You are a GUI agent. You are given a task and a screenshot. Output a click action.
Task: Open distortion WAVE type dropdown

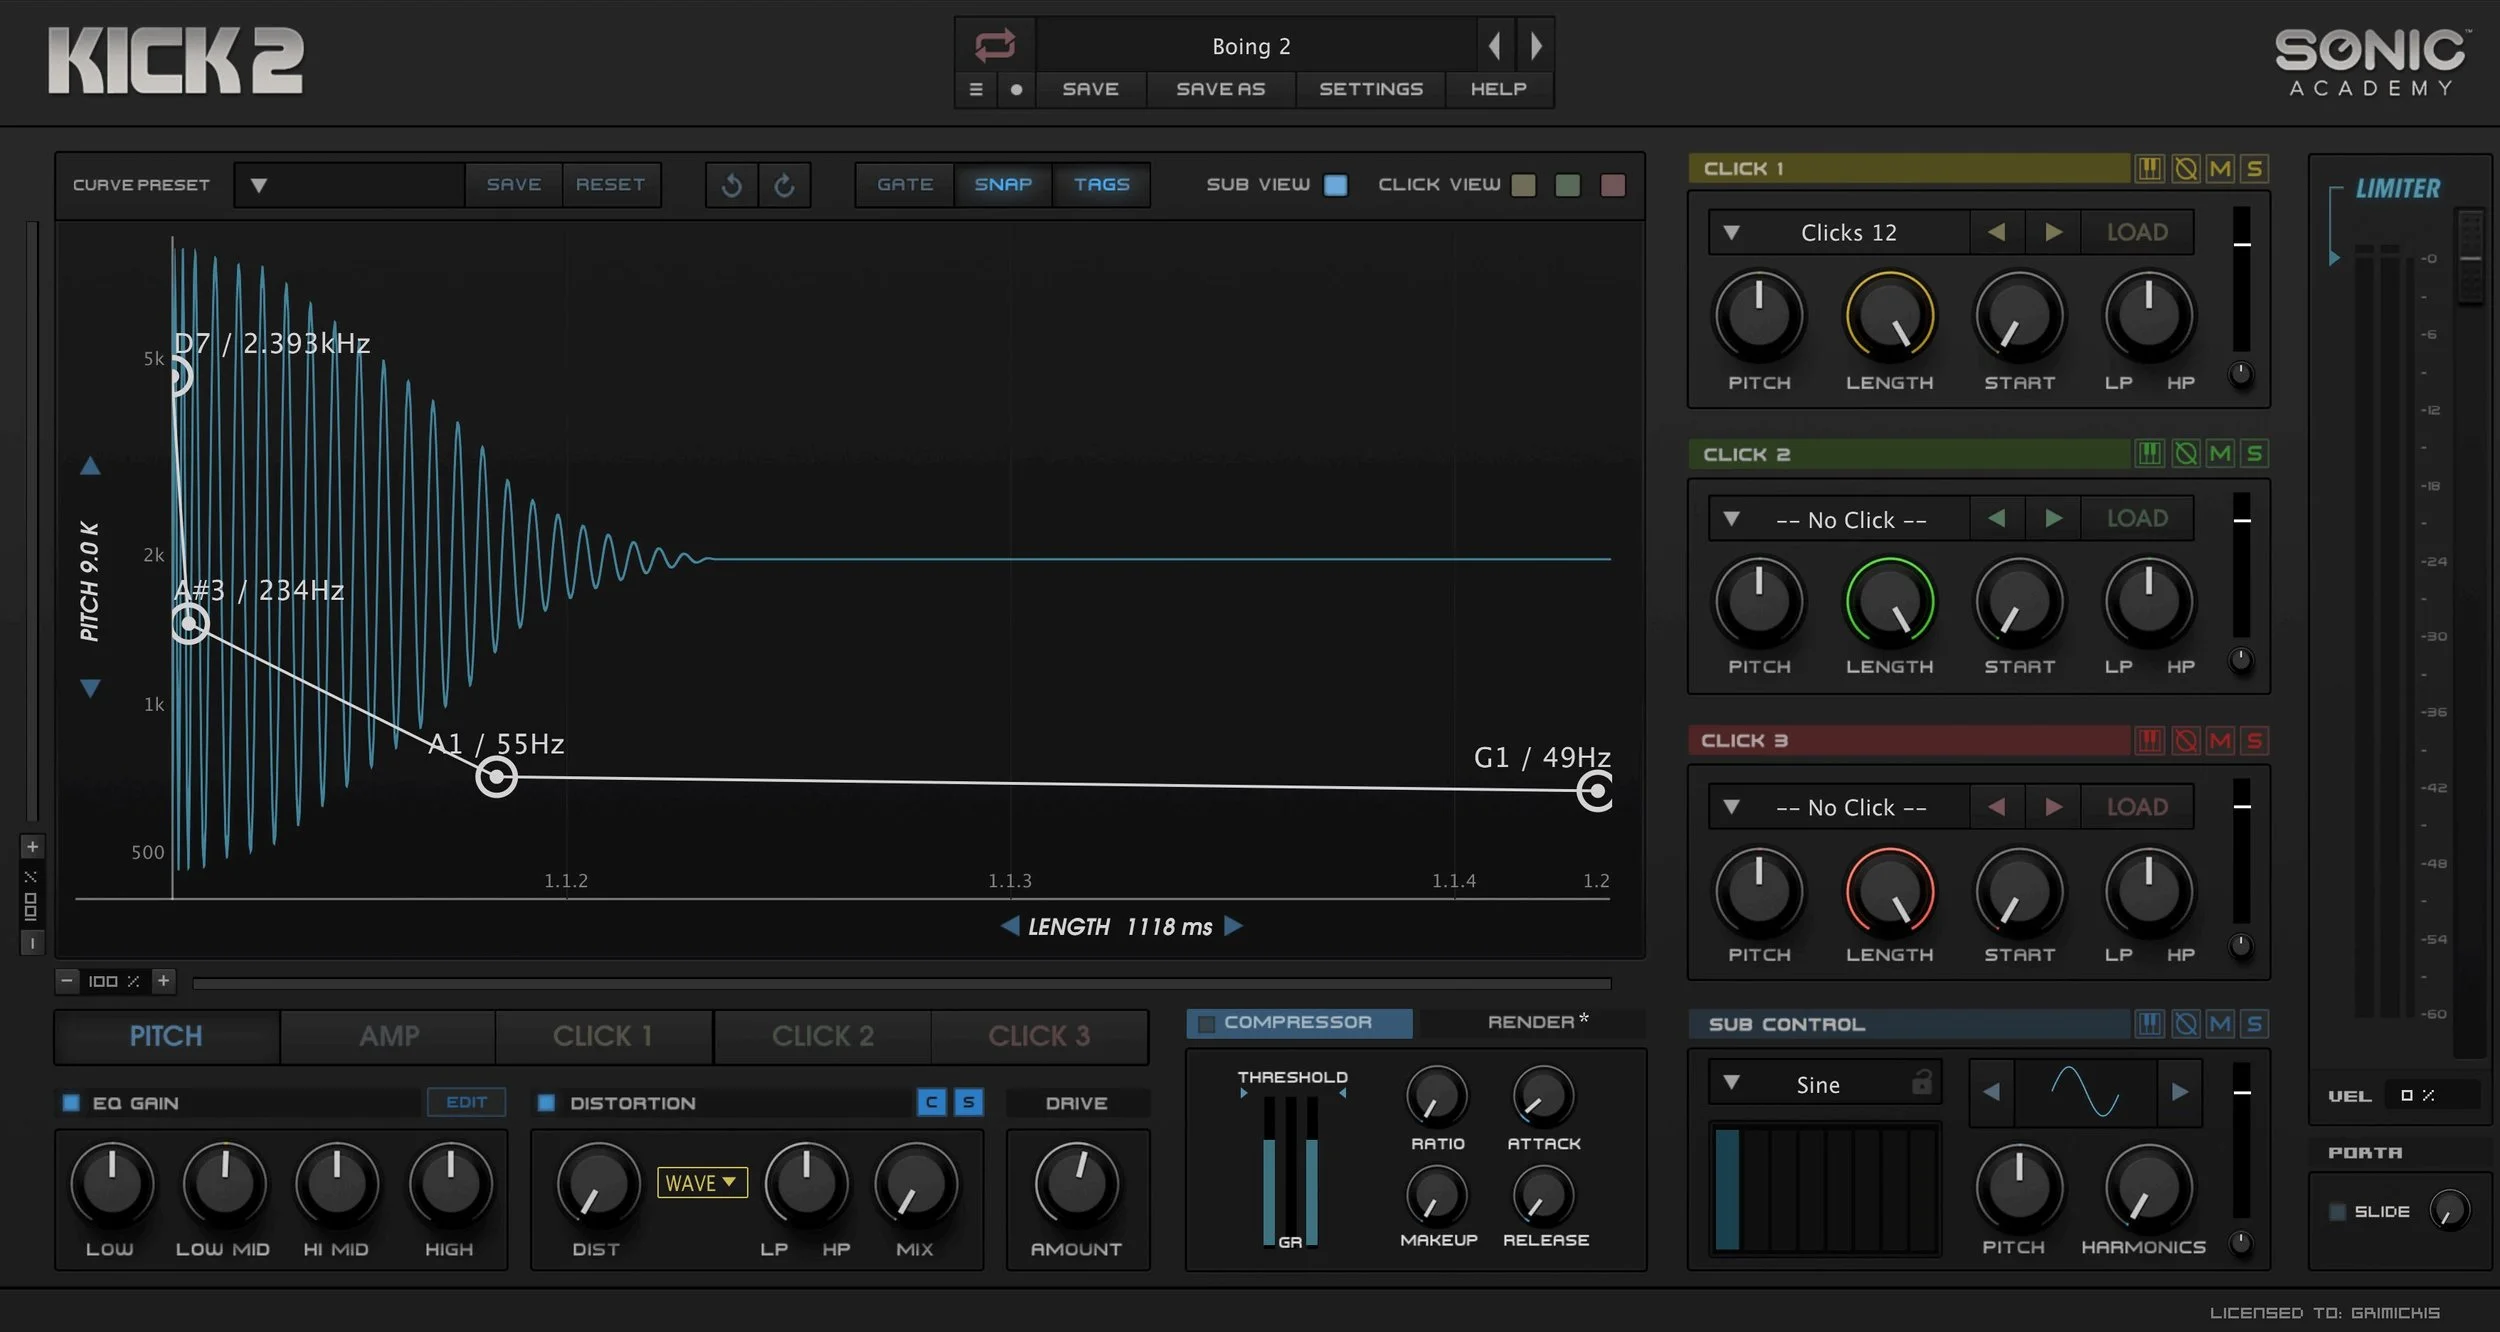tap(702, 1183)
